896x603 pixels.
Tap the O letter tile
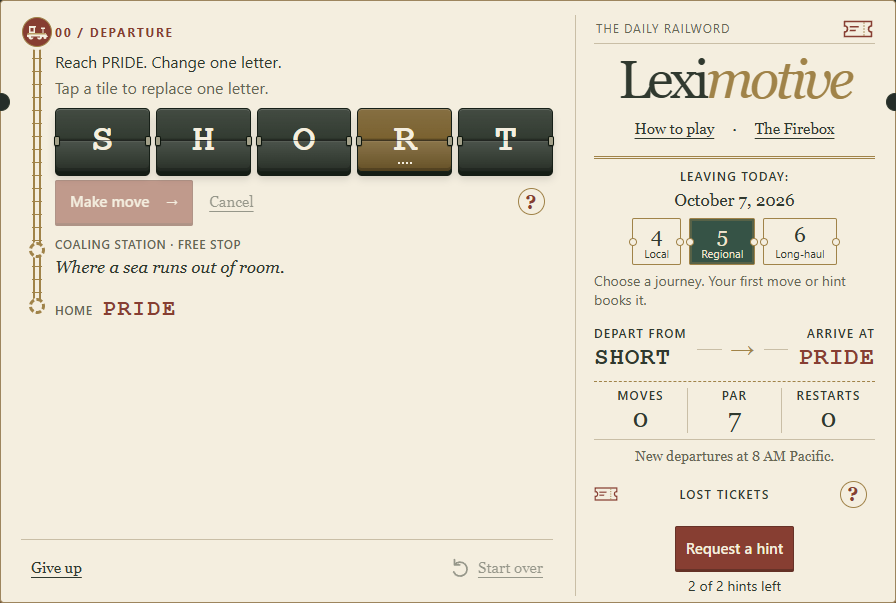point(303,142)
